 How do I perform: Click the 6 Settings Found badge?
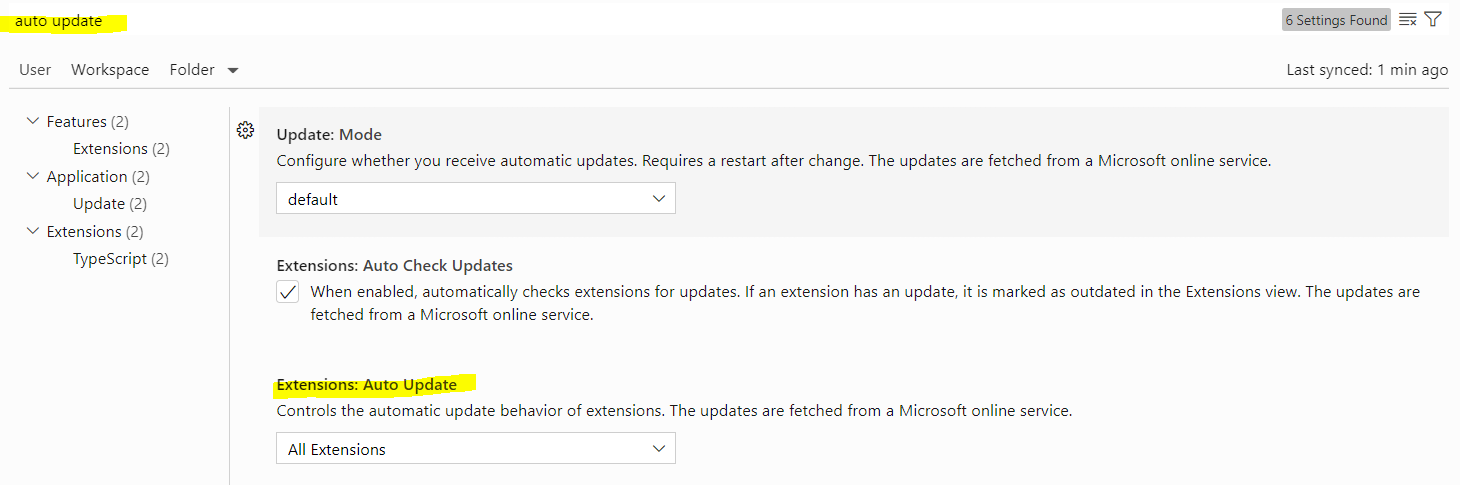point(1337,20)
